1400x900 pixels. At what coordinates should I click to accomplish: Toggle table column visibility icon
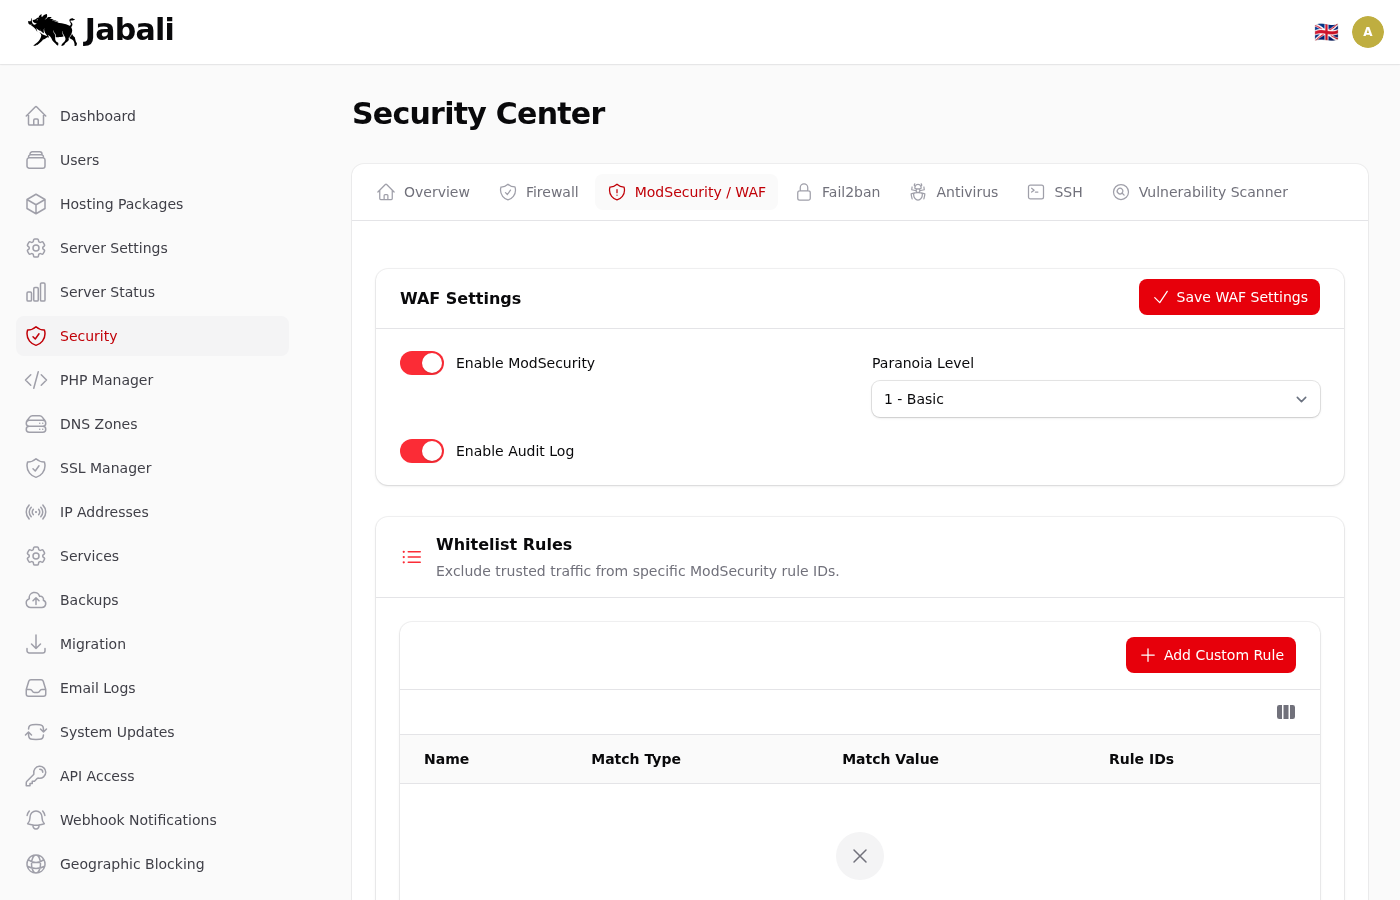[x=1286, y=712]
